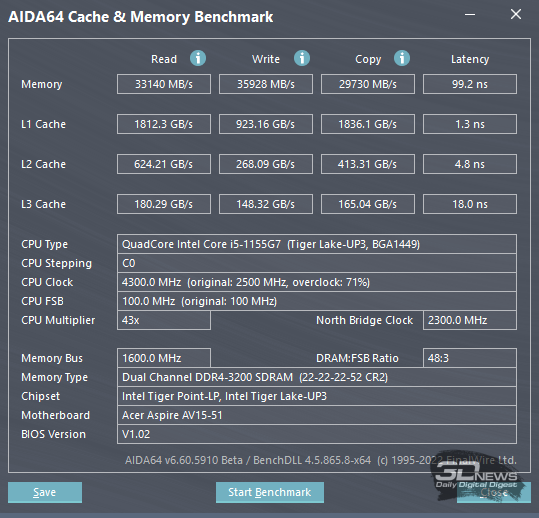Click the CPU Type field QuadCore Intel Core i5-1155G7
539x518 pixels.
click(x=317, y=244)
